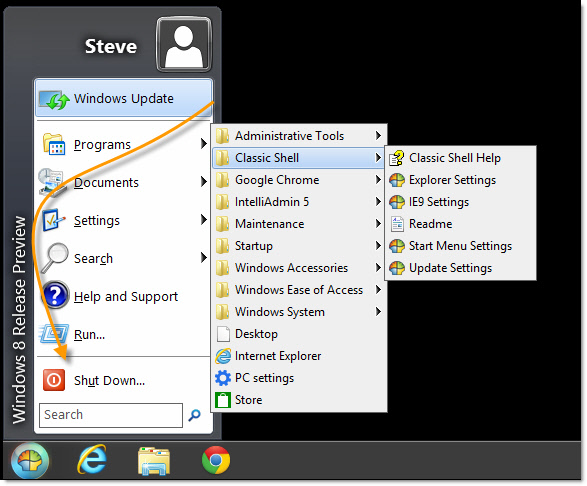Image resolution: width=587 pixels, height=486 pixels.
Task: Click the Shut Down... text
Action: 109,380
